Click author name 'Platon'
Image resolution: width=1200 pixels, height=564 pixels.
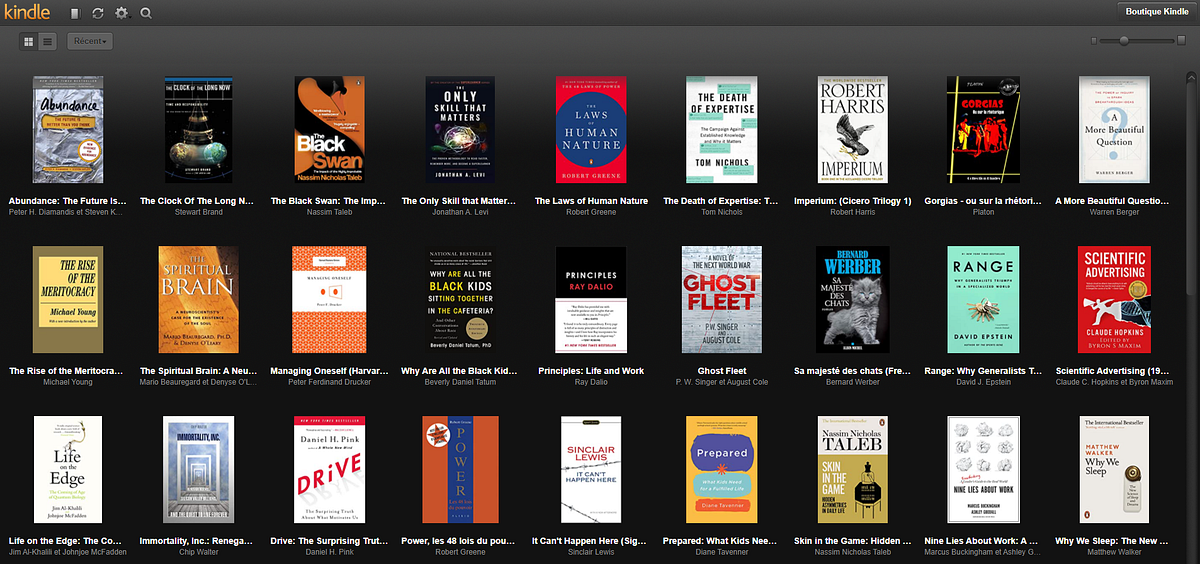tap(983, 213)
